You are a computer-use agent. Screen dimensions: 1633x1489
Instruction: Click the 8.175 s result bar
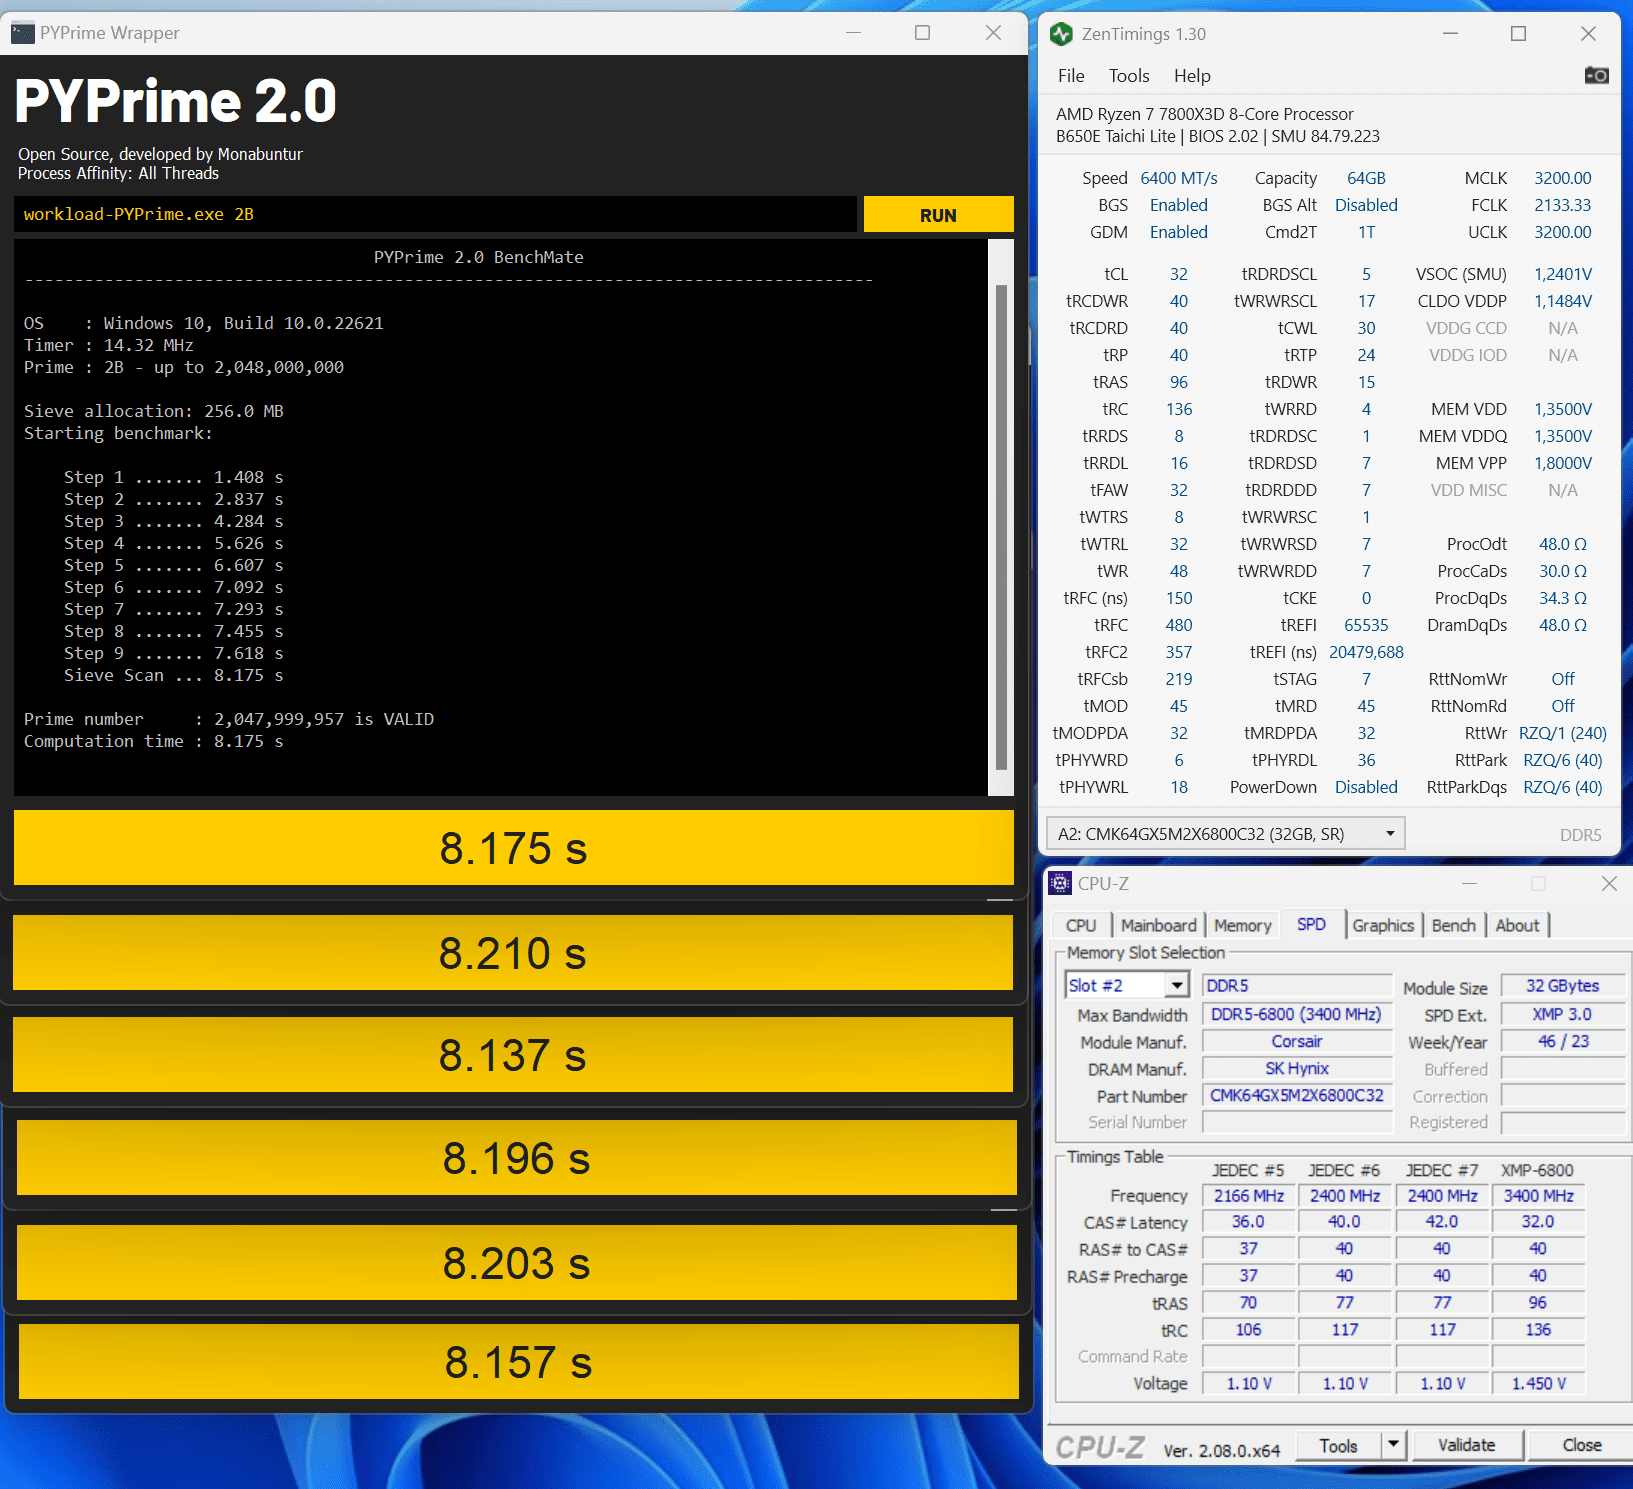click(513, 848)
